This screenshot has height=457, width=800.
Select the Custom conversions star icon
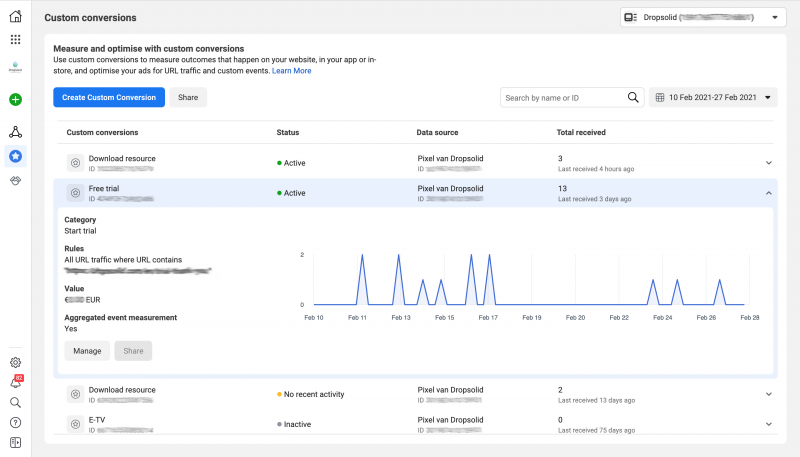pos(15,156)
